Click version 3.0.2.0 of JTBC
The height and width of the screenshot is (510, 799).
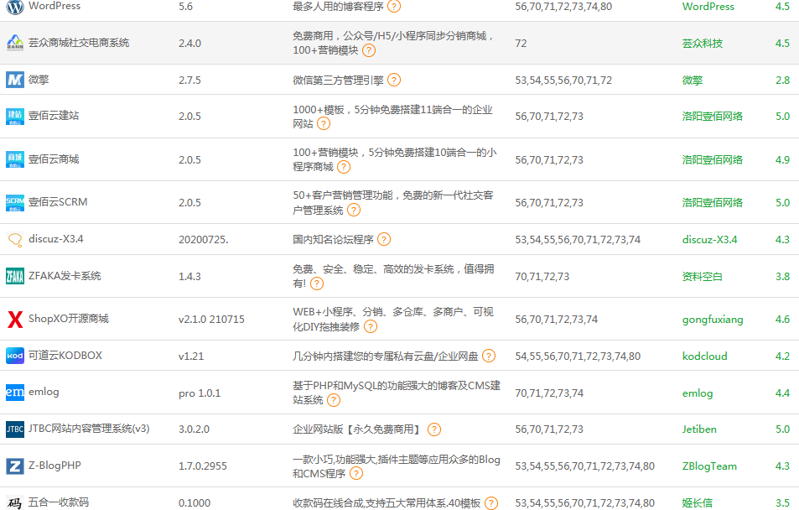(x=194, y=429)
